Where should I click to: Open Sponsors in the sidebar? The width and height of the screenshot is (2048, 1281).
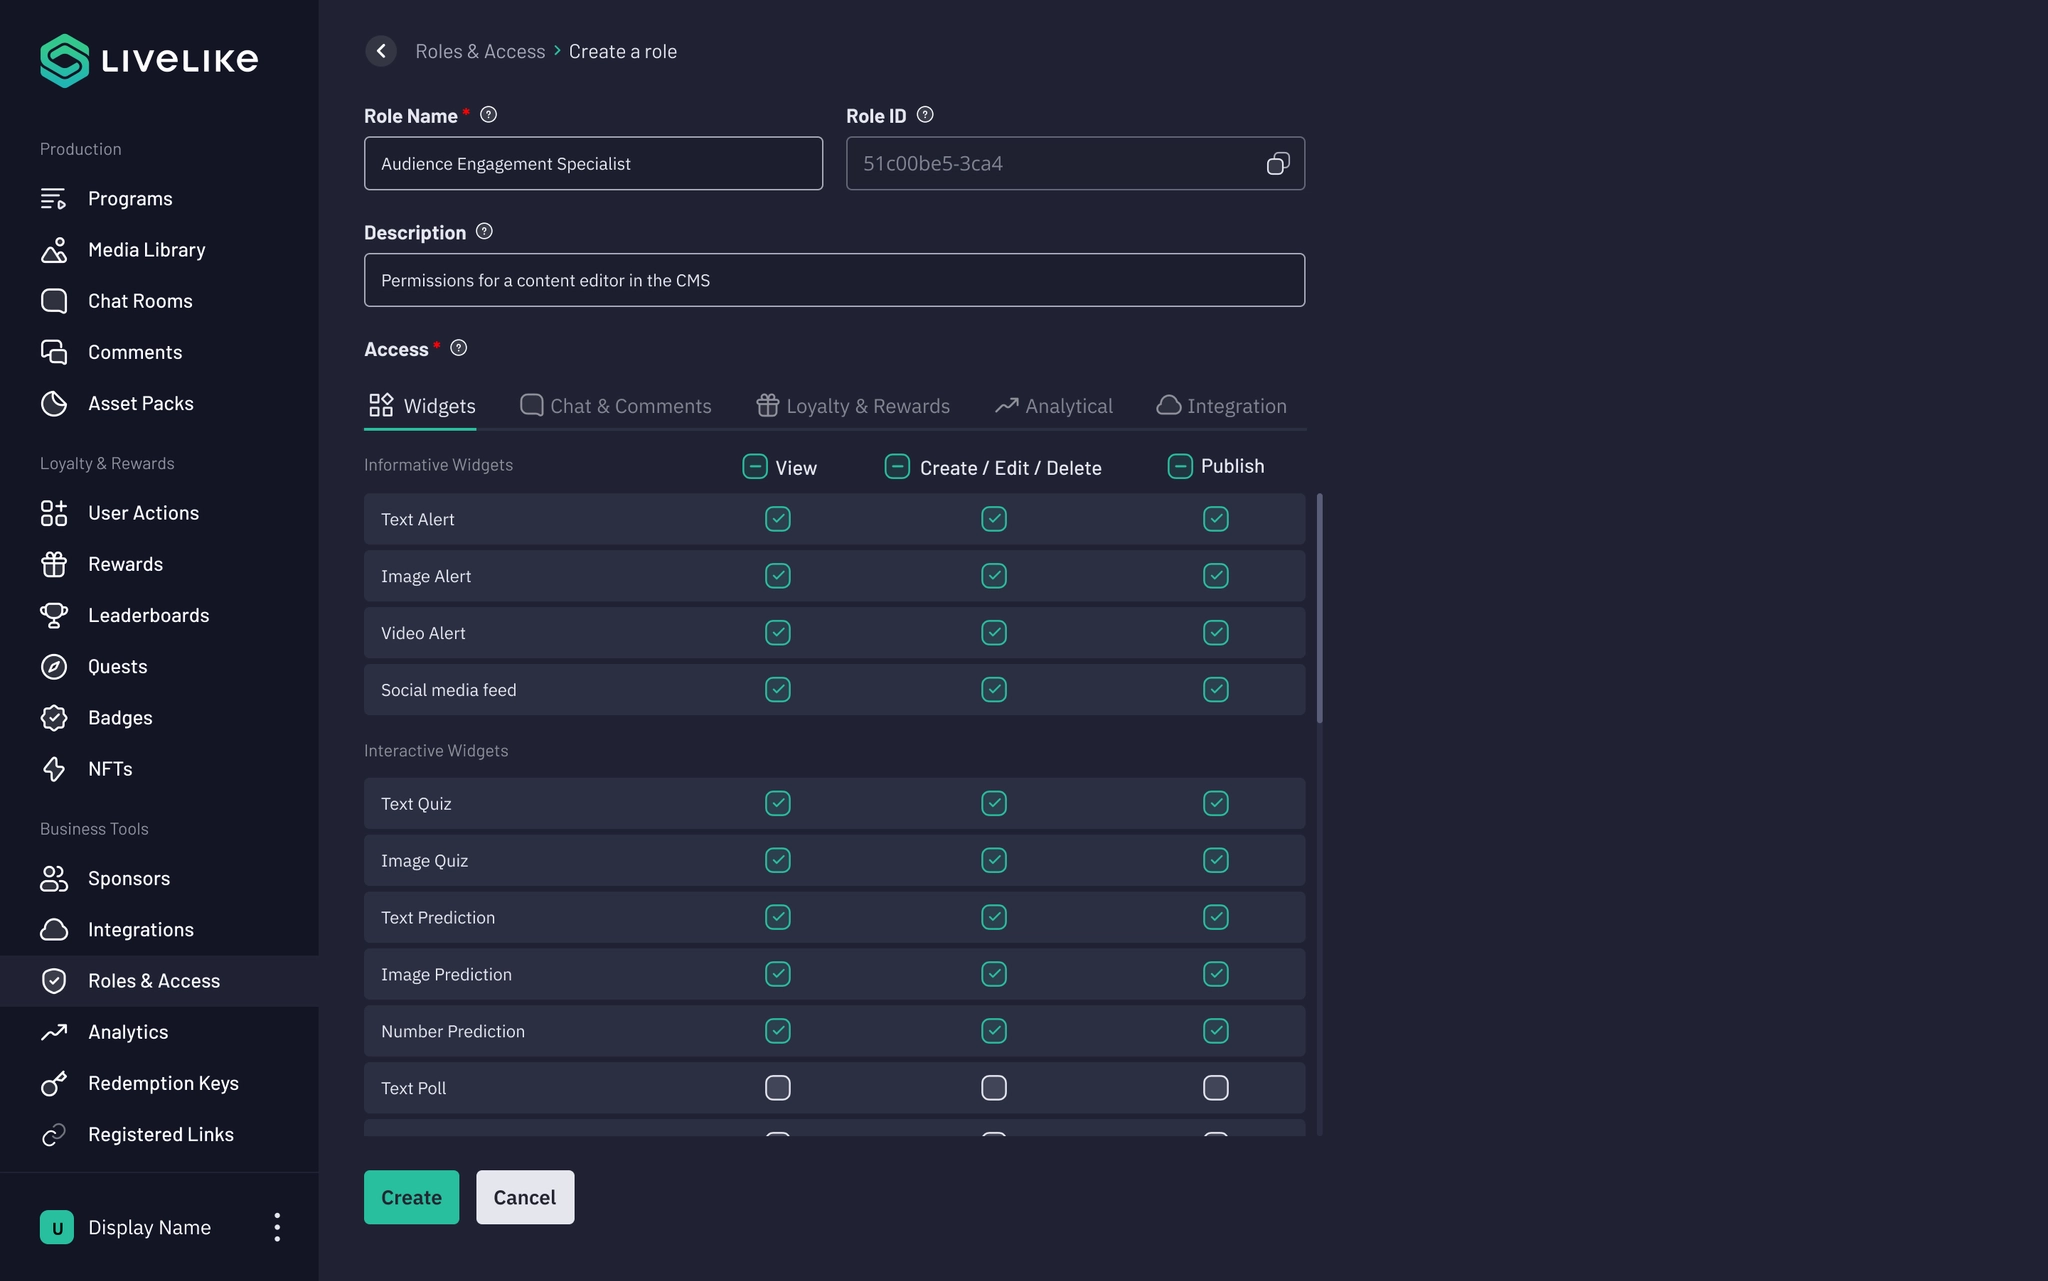159,879
